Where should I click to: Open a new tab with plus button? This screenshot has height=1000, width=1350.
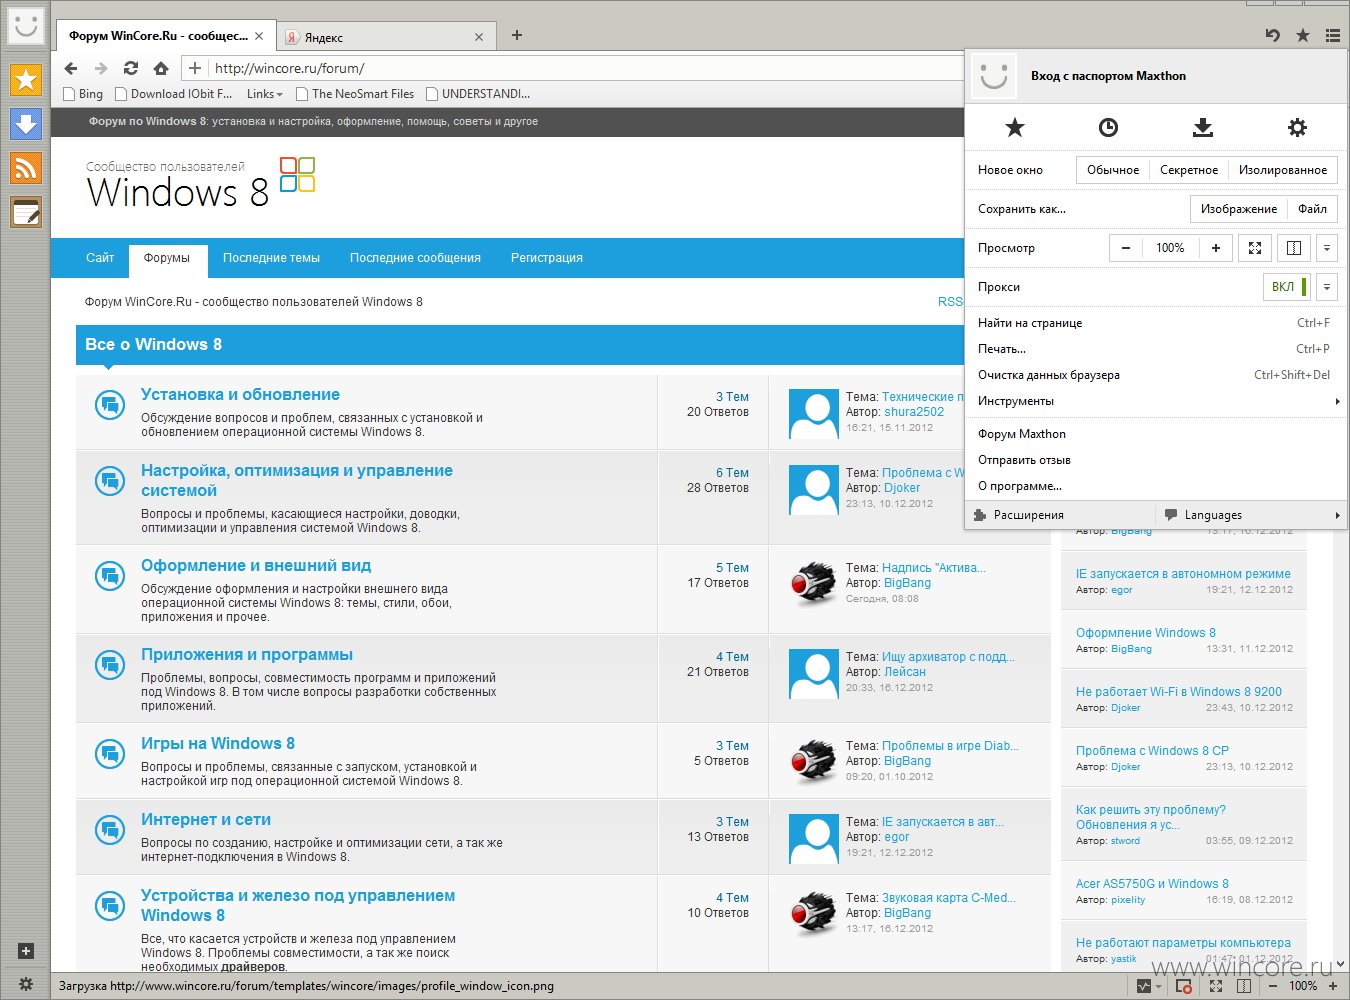(517, 35)
